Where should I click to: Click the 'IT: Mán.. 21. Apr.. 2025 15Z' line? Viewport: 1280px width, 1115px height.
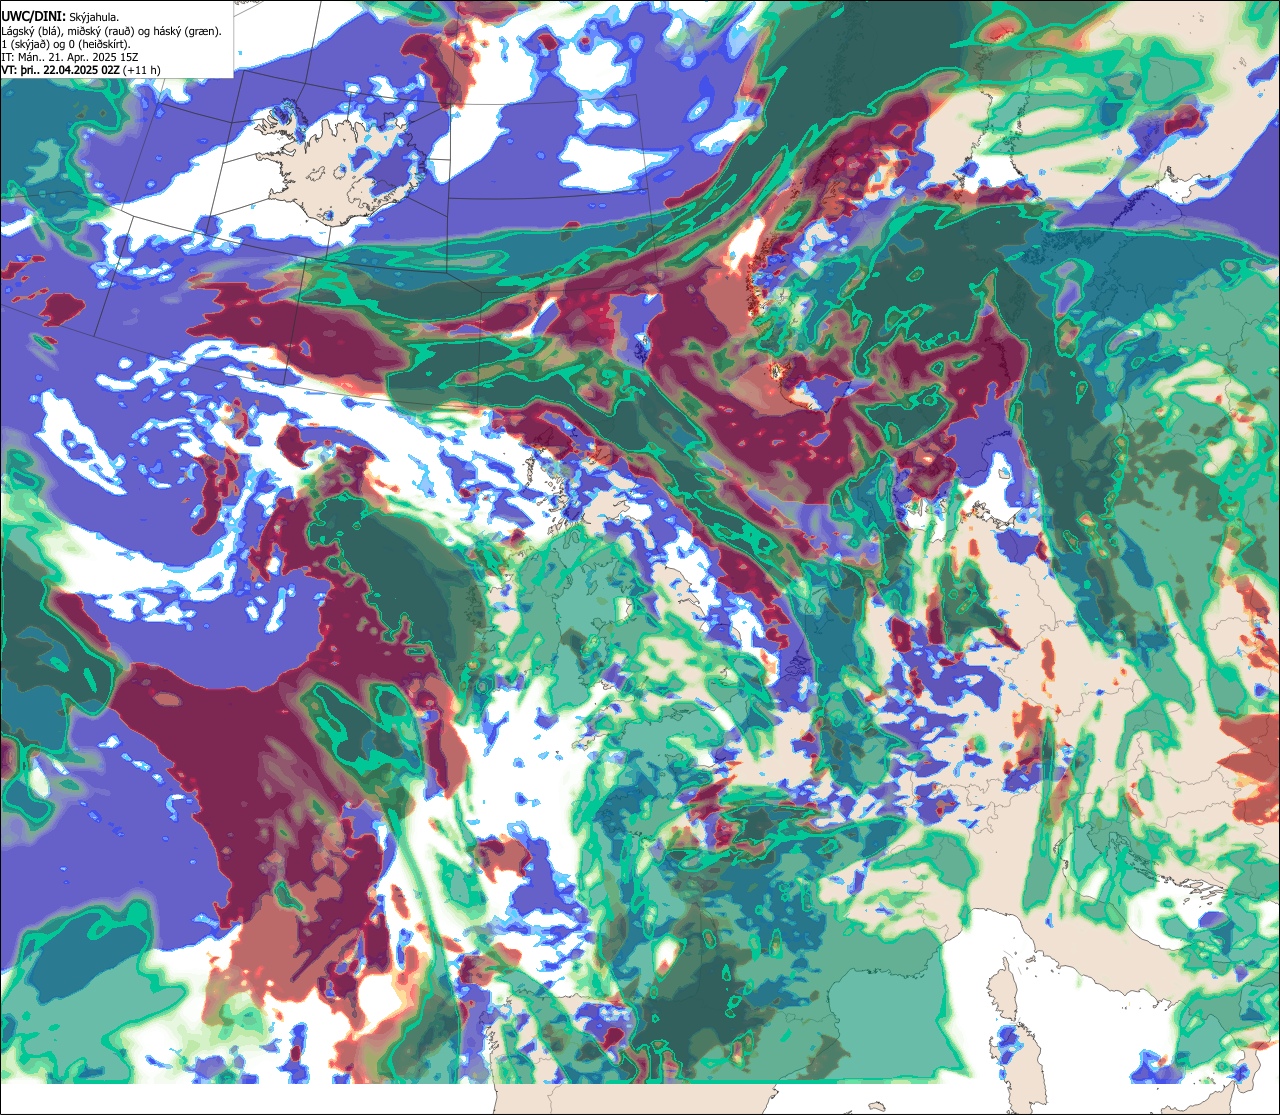click(x=70, y=58)
